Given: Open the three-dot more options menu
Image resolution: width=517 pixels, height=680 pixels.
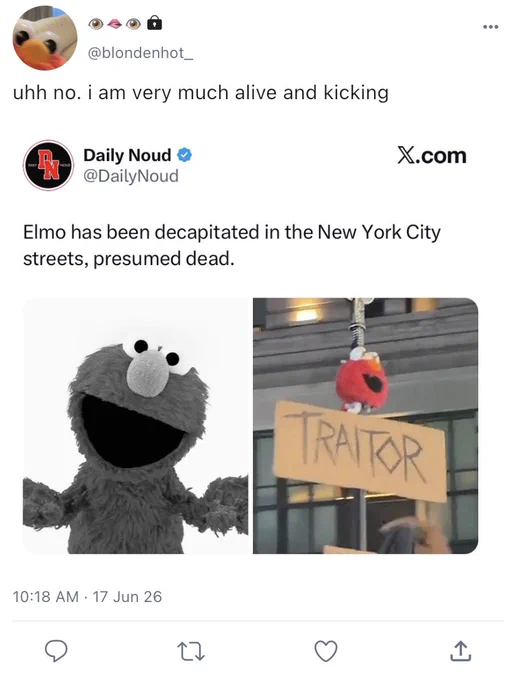Looking at the screenshot, I should (491, 27).
